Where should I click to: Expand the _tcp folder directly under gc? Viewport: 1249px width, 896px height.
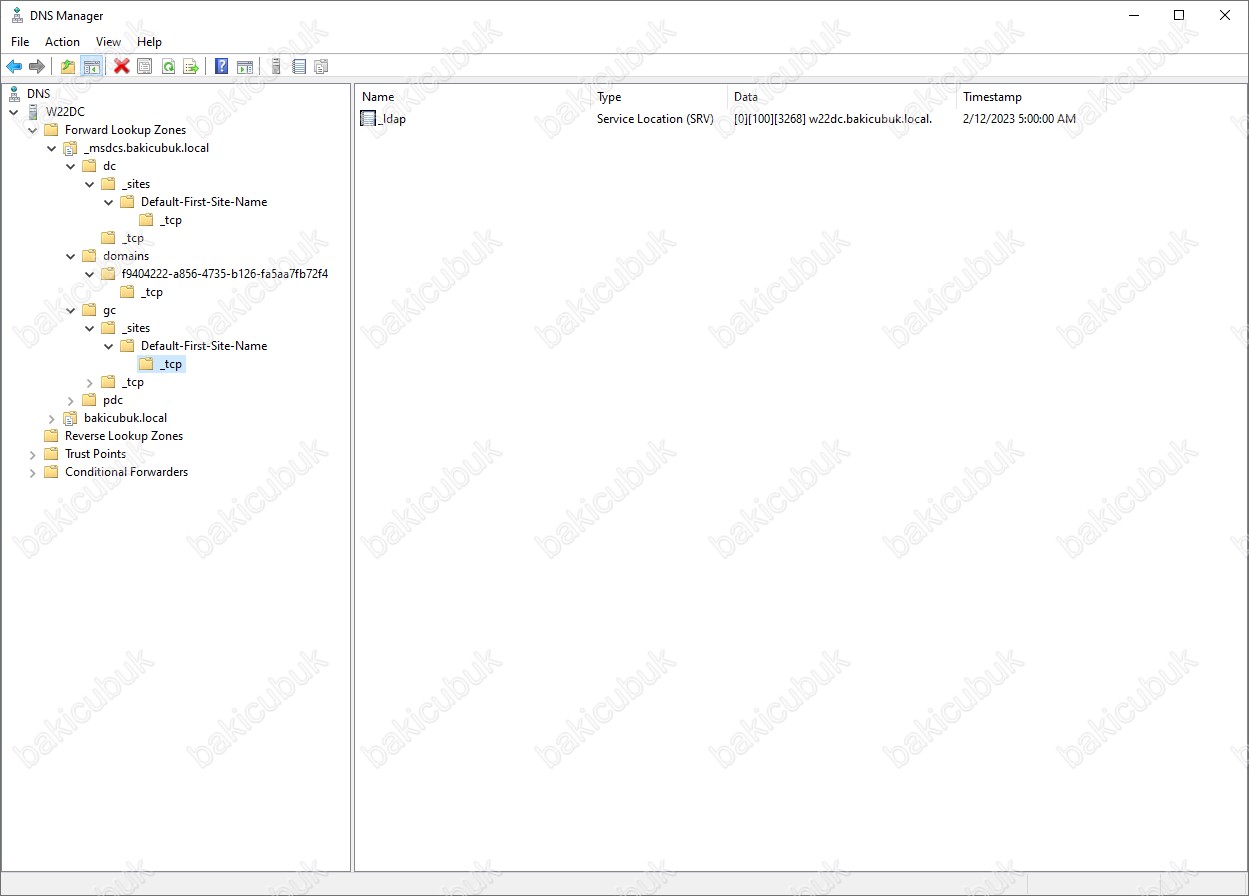pyautogui.click(x=90, y=382)
